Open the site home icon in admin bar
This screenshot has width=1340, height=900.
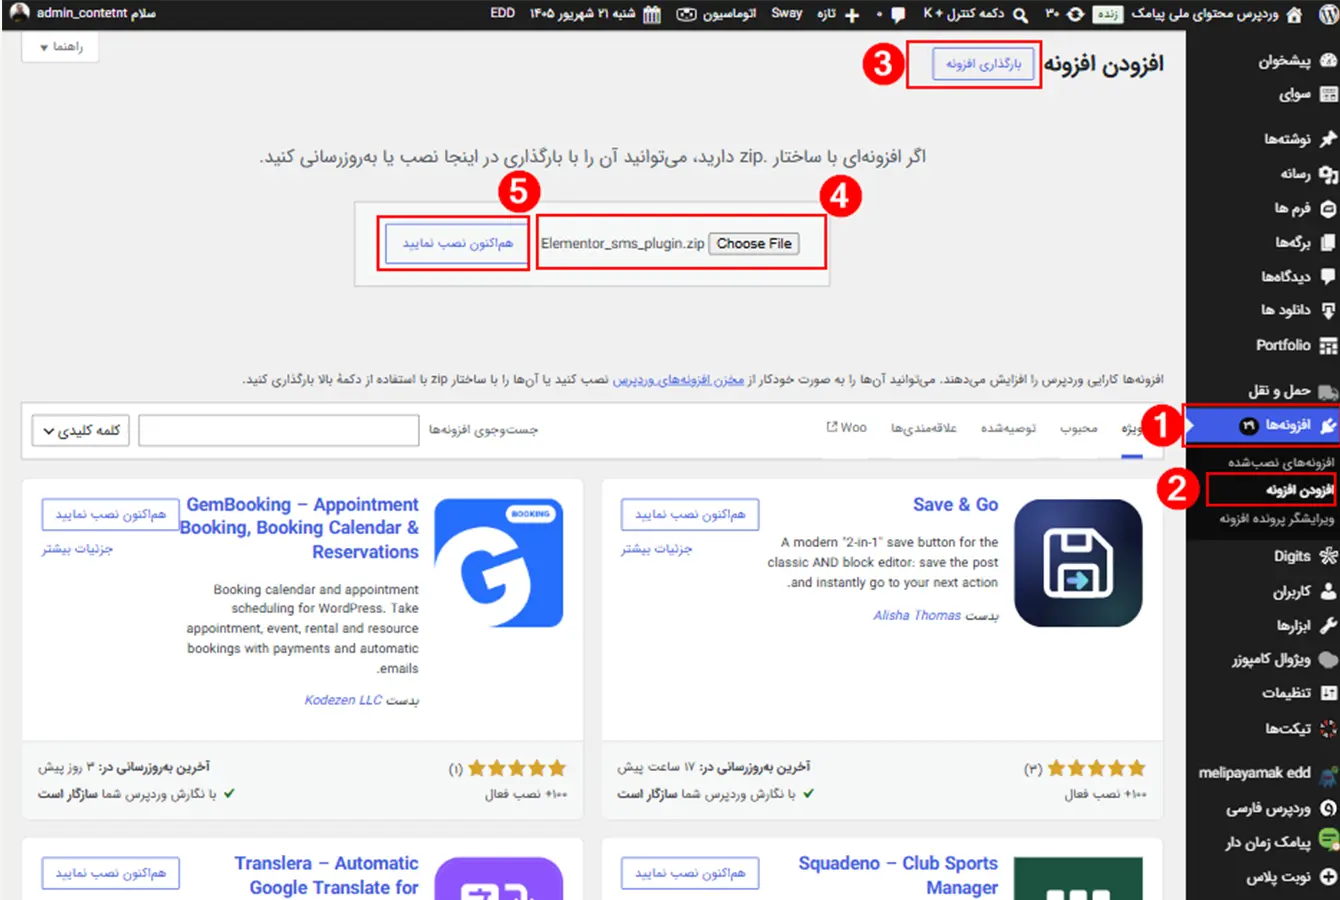[1295, 14]
